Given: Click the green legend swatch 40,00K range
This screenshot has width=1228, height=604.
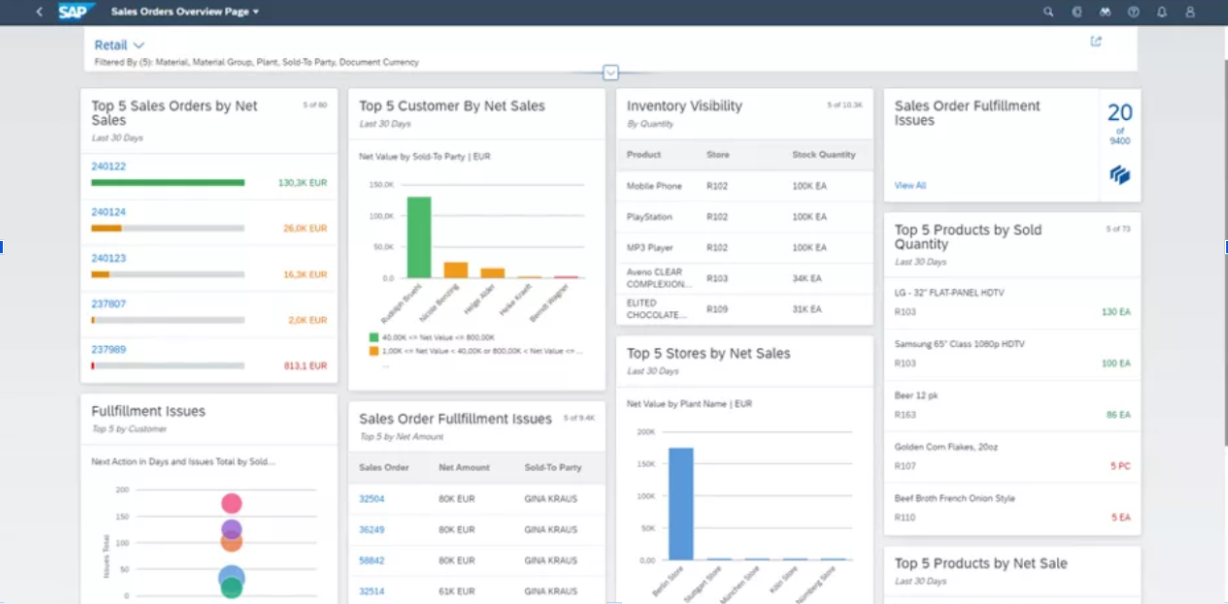Looking at the screenshot, I should tap(373, 338).
